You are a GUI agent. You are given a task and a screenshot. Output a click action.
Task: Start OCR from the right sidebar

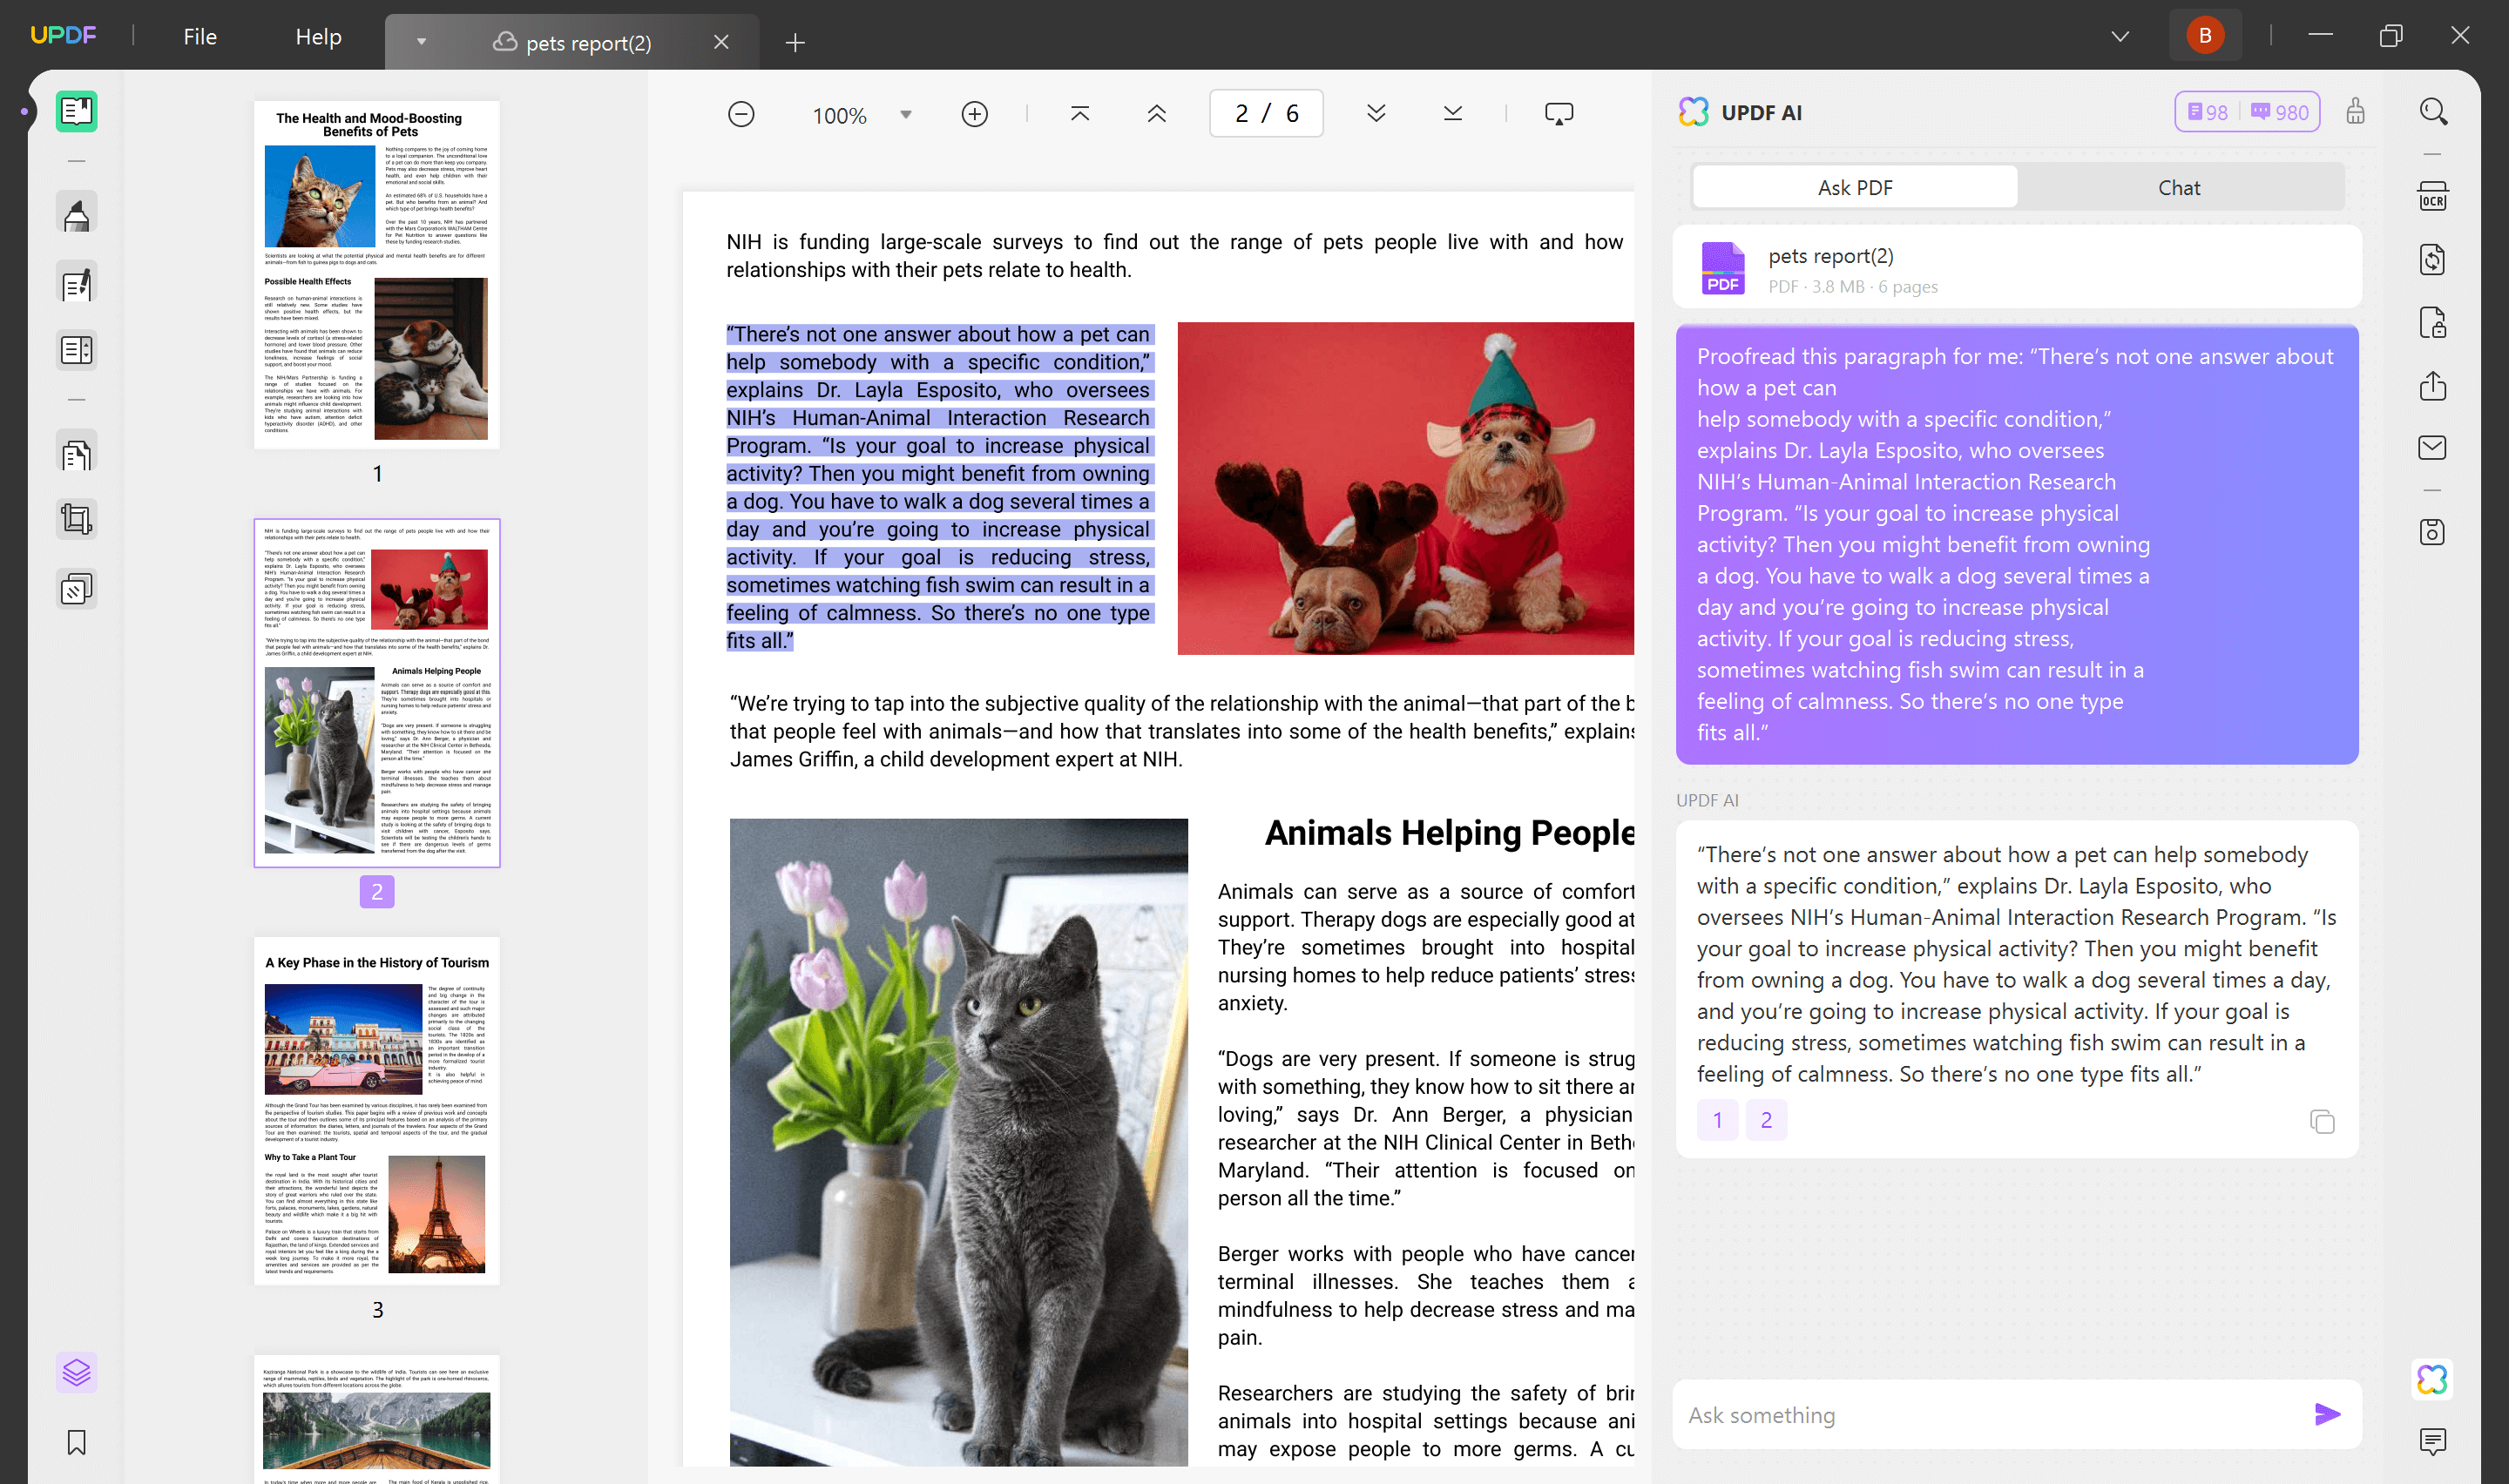pos(2434,196)
